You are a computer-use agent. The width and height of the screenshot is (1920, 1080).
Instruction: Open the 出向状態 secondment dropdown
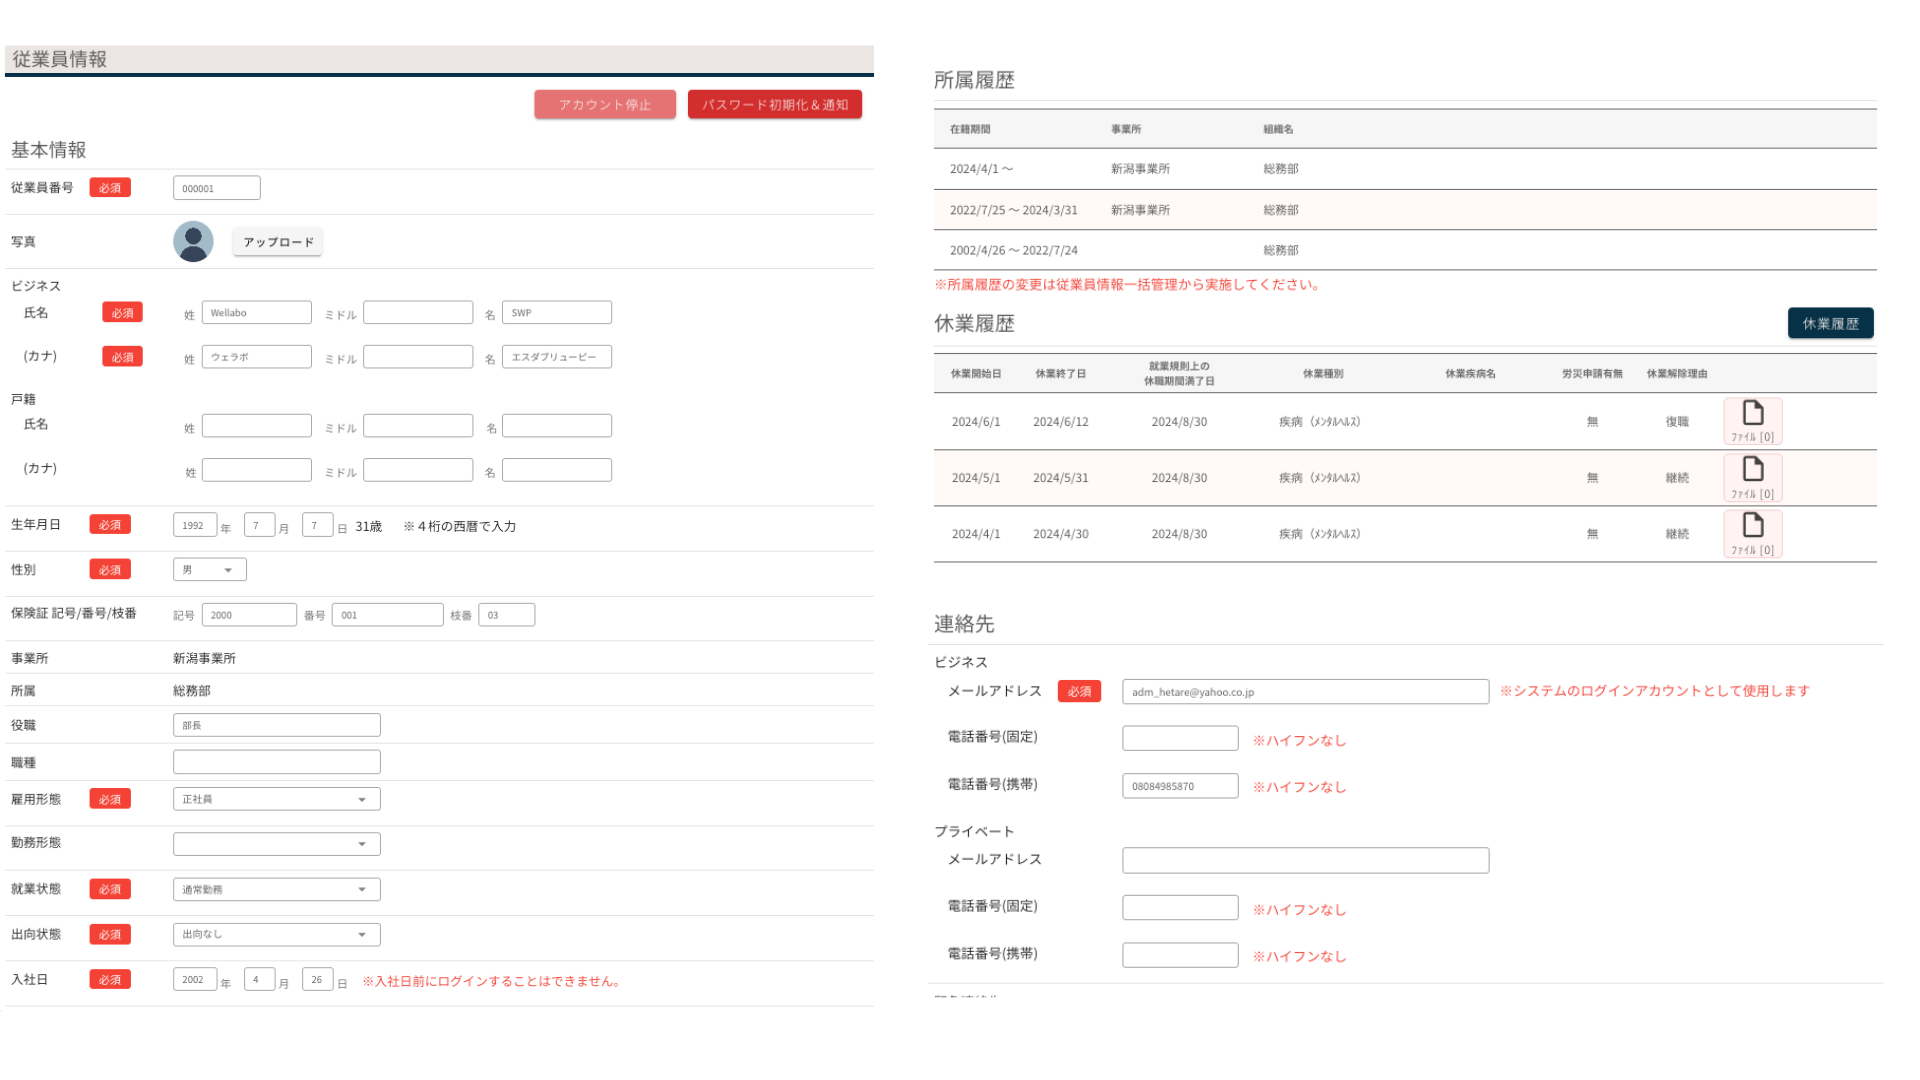[x=276, y=934]
